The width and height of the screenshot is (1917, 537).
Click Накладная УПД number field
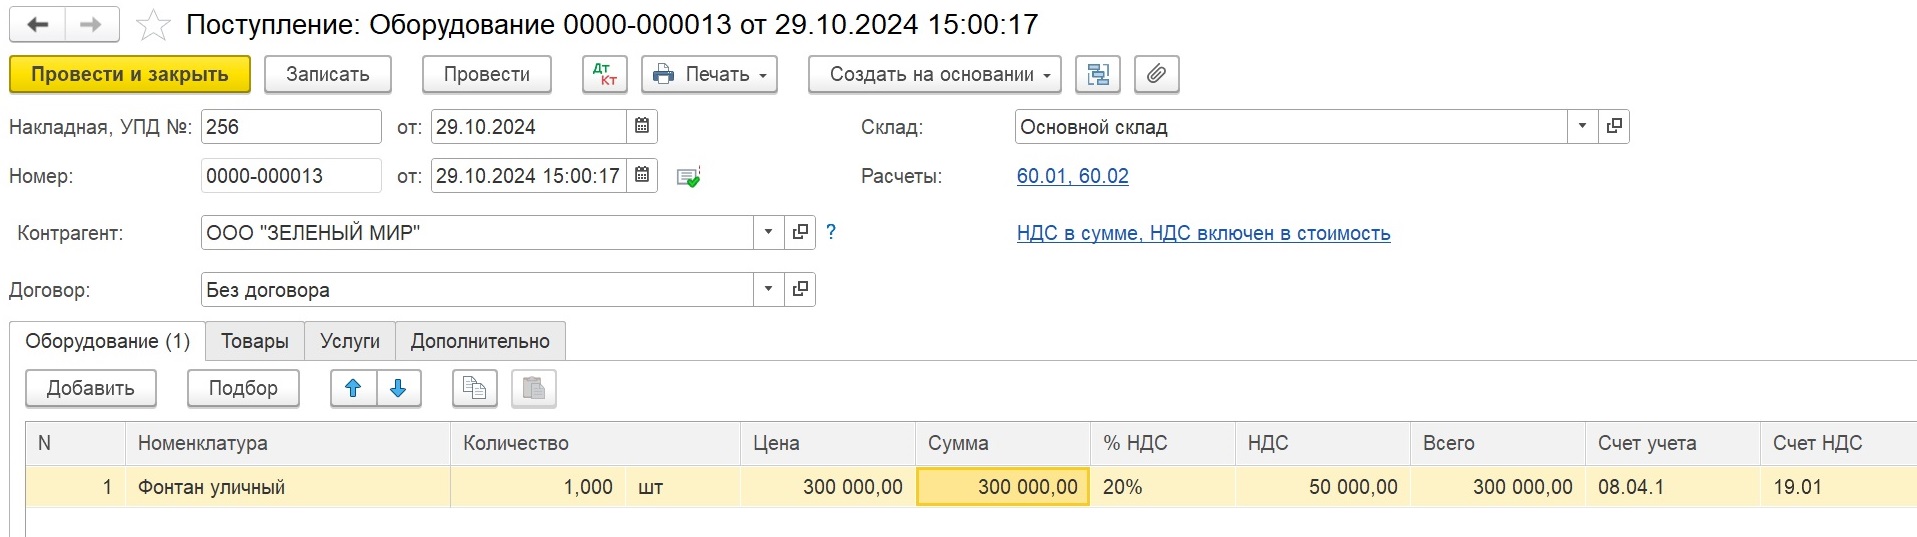pos(290,127)
